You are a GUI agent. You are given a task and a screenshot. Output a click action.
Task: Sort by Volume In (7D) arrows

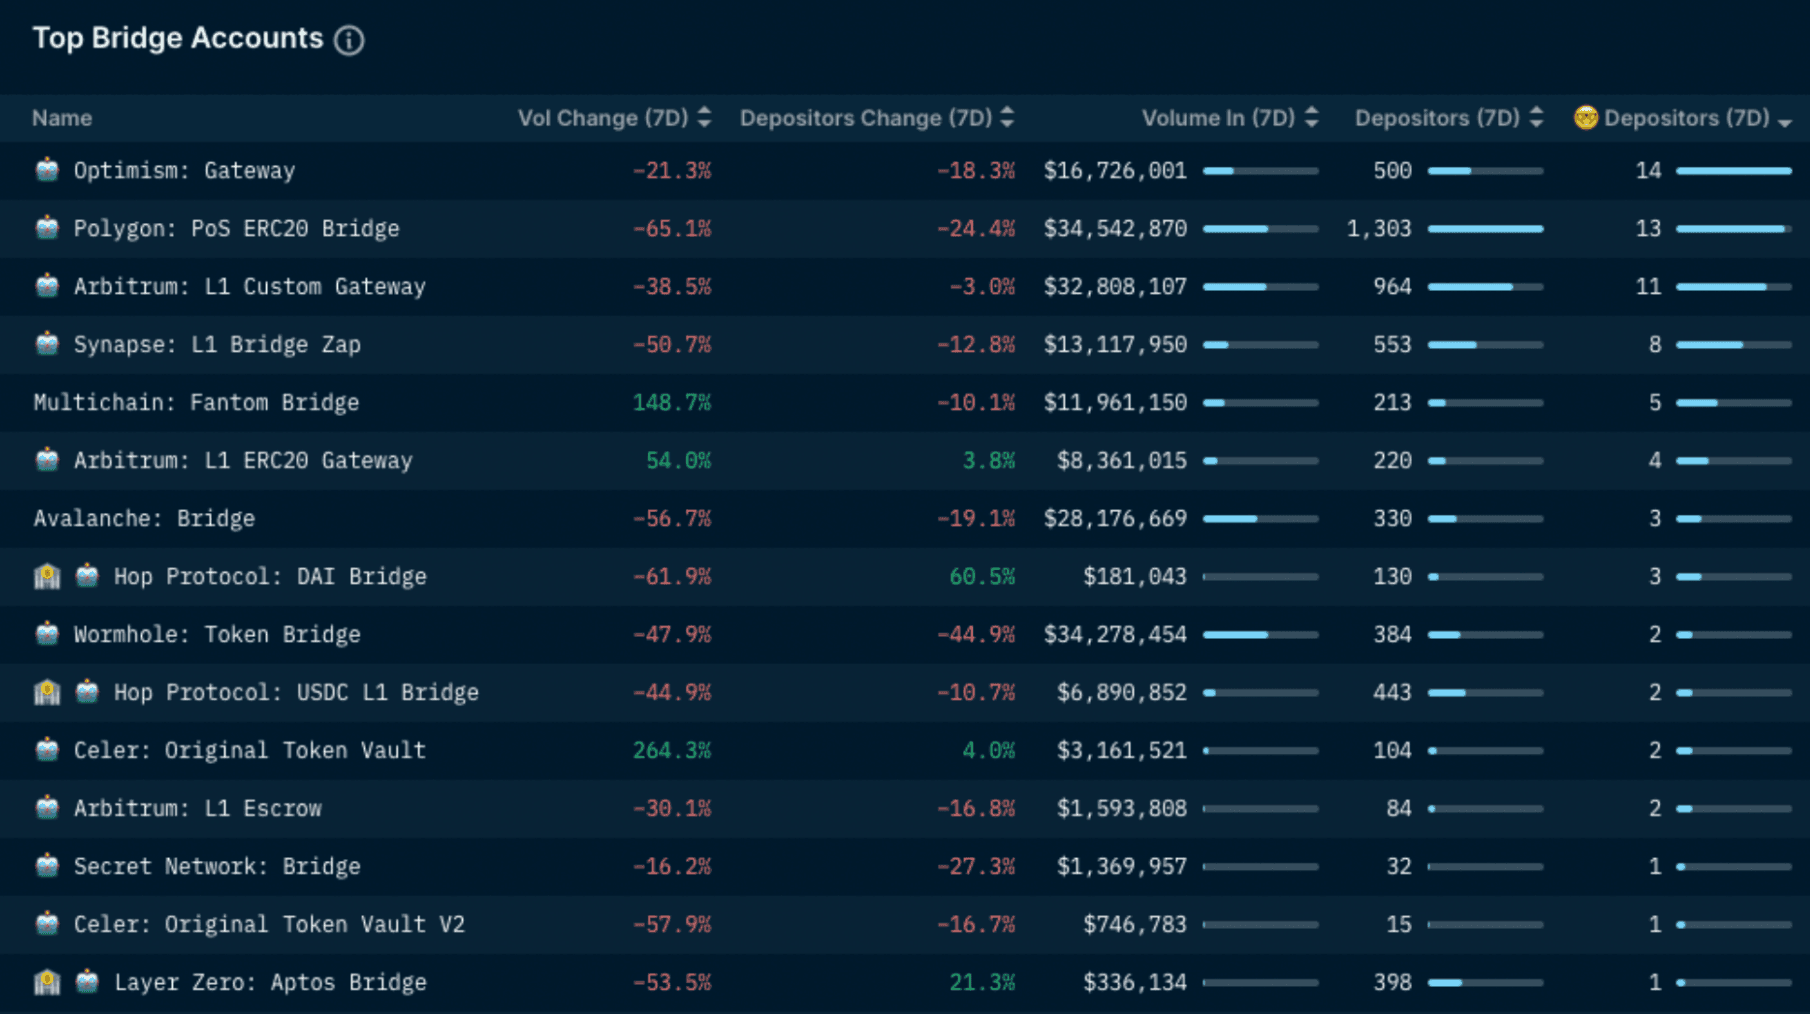pos(1312,118)
